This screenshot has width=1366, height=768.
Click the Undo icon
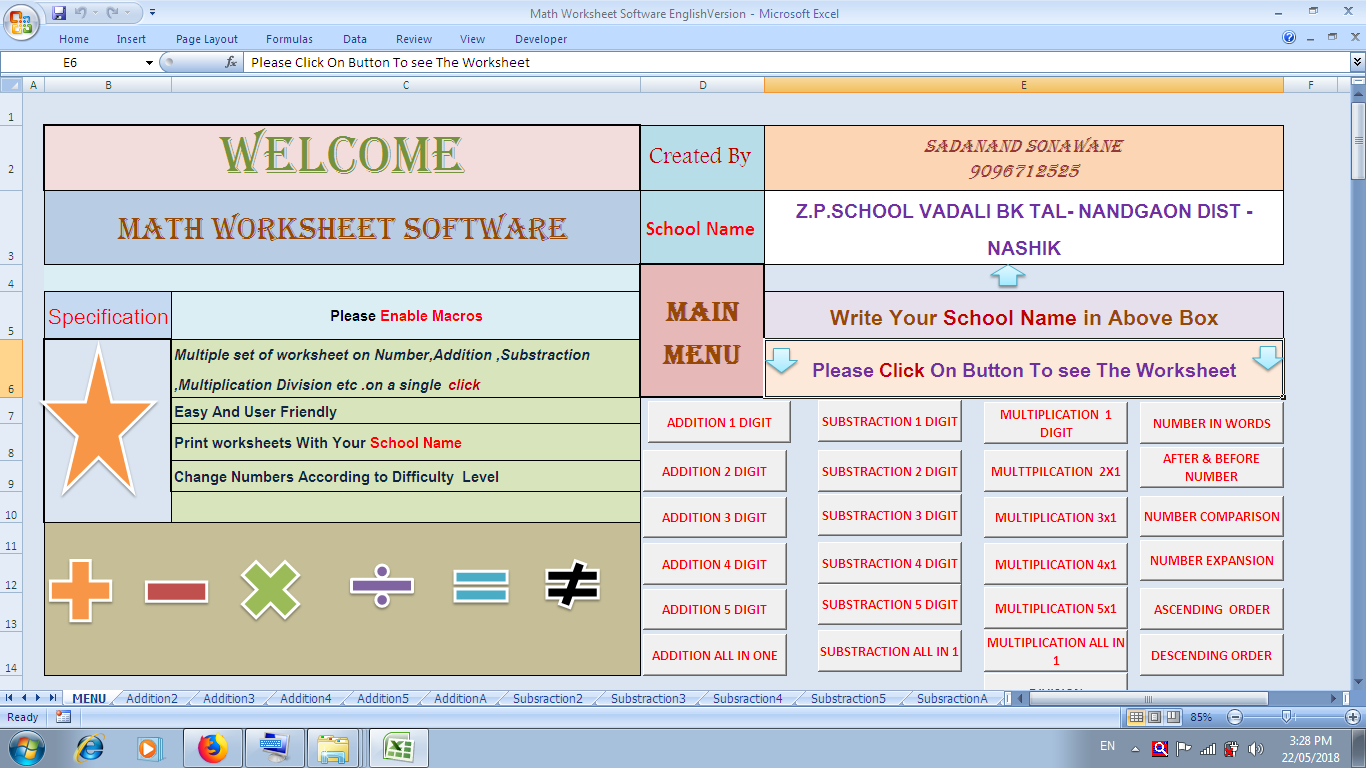tap(81, 12)
